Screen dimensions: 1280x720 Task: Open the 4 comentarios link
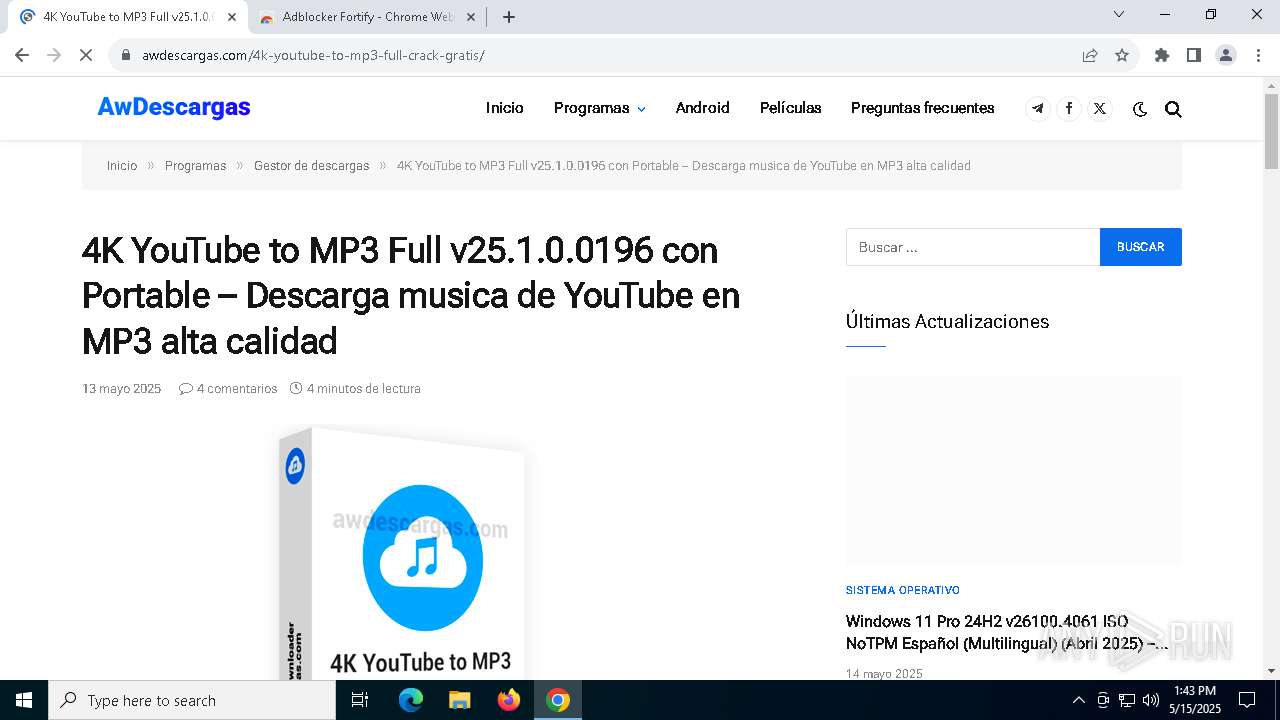tap(229, 389)
